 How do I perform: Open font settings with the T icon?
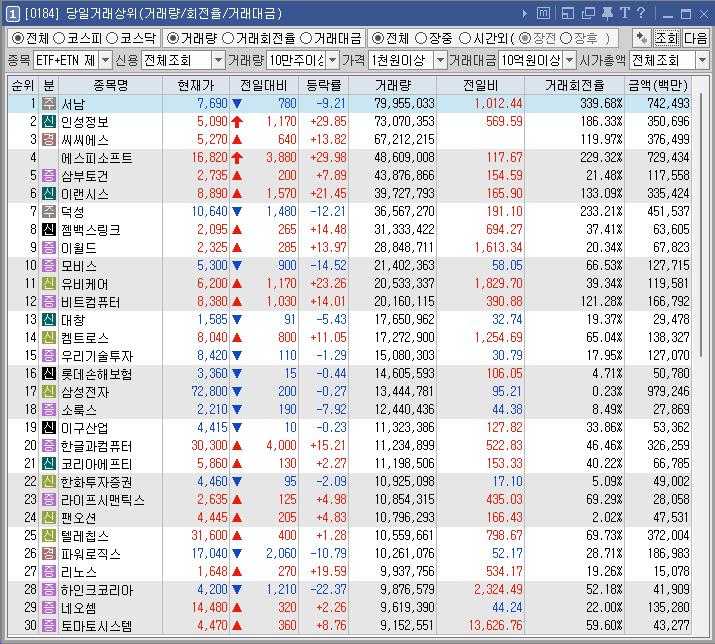tap(624, 13)
